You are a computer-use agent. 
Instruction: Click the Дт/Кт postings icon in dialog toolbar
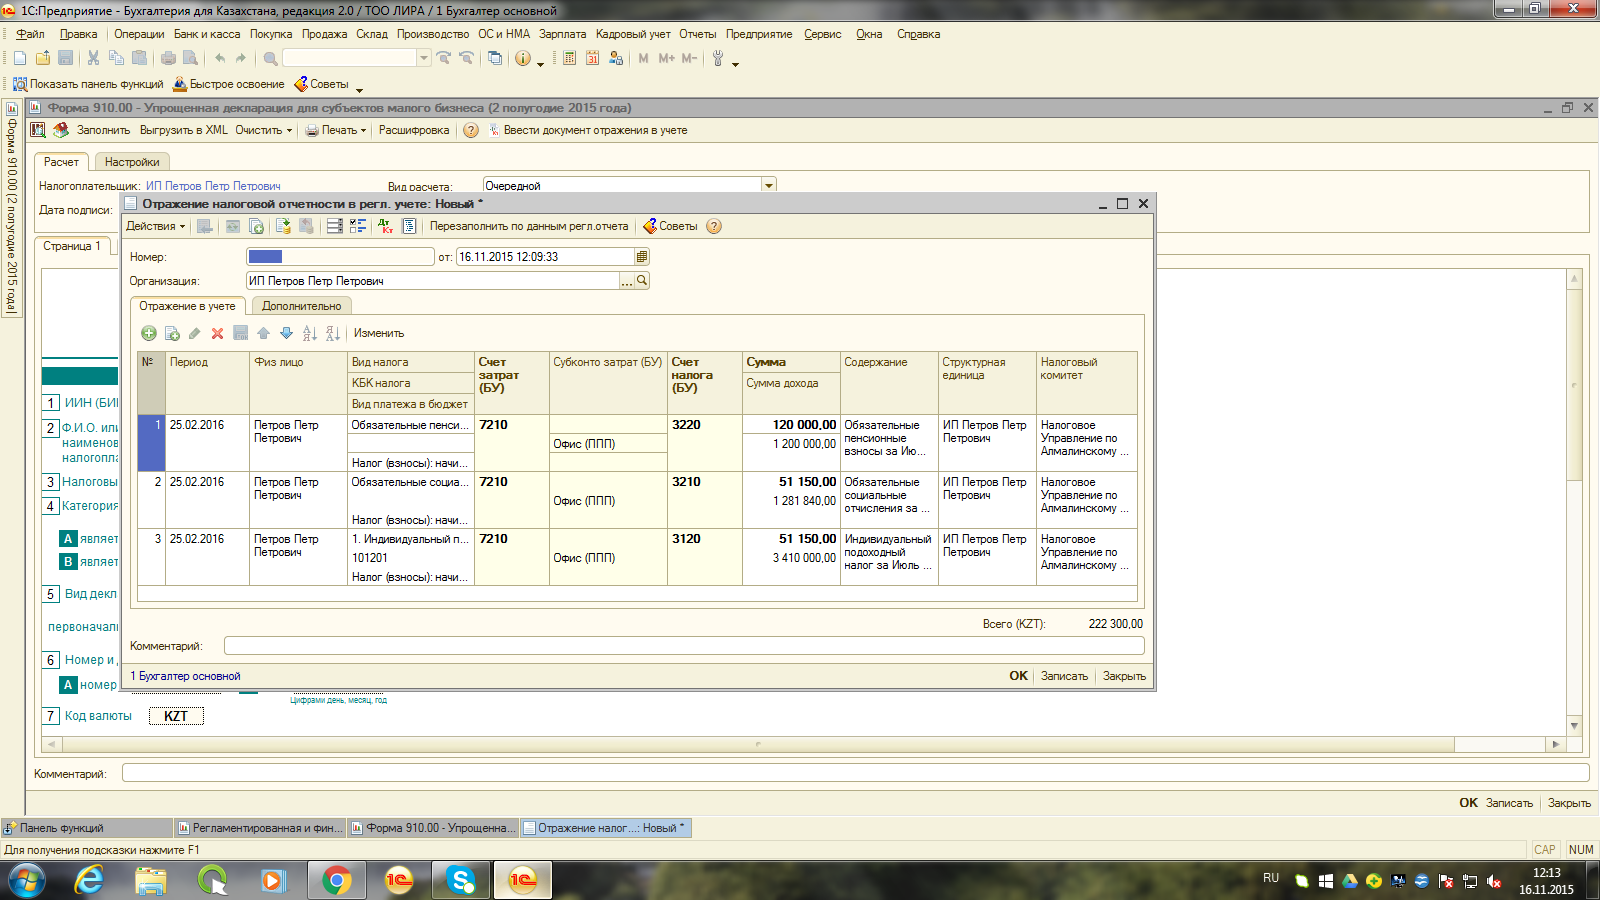386,226
